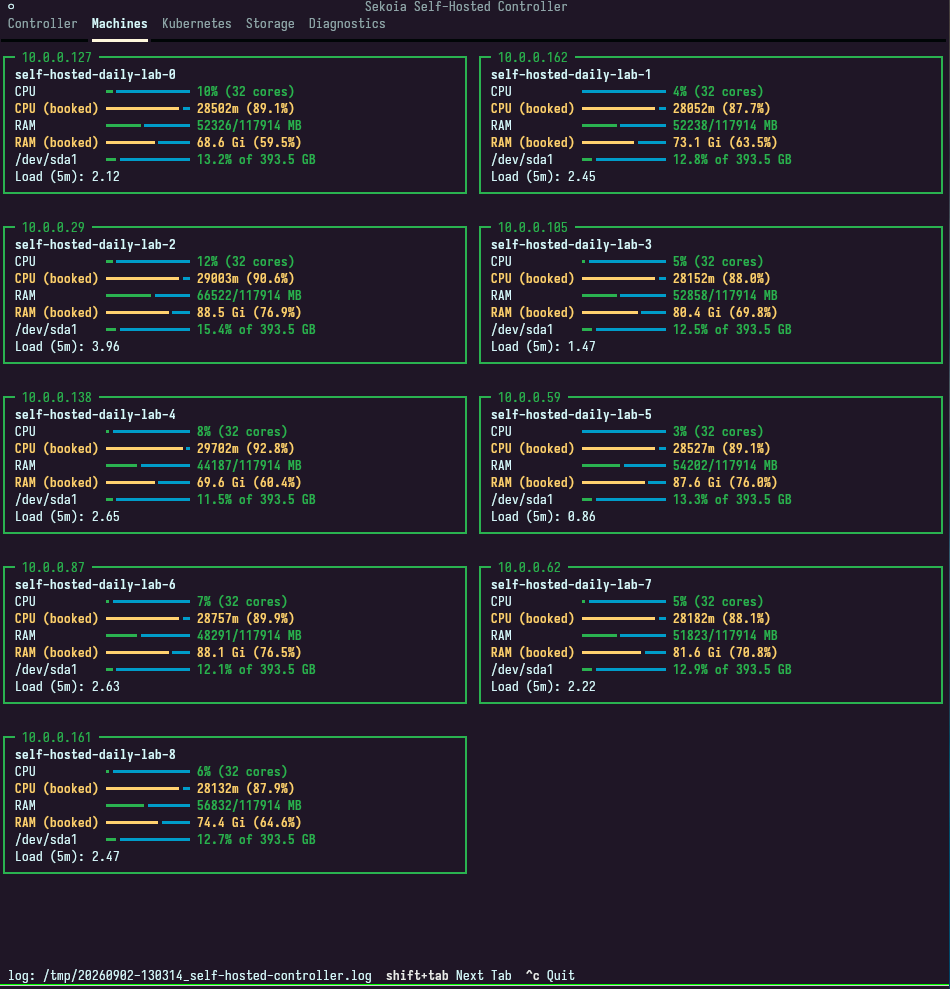Select machine name self-hosted-daily-lab-3
The image size is (950, 989).
click(571, 244)
